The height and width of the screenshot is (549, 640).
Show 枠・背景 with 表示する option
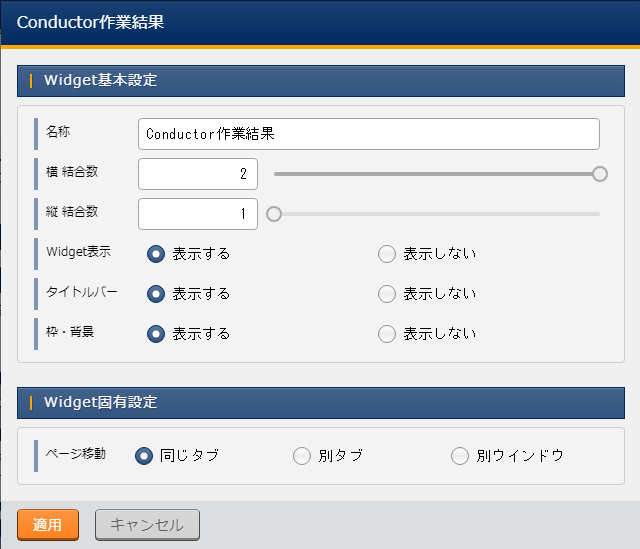pos(156,334)
